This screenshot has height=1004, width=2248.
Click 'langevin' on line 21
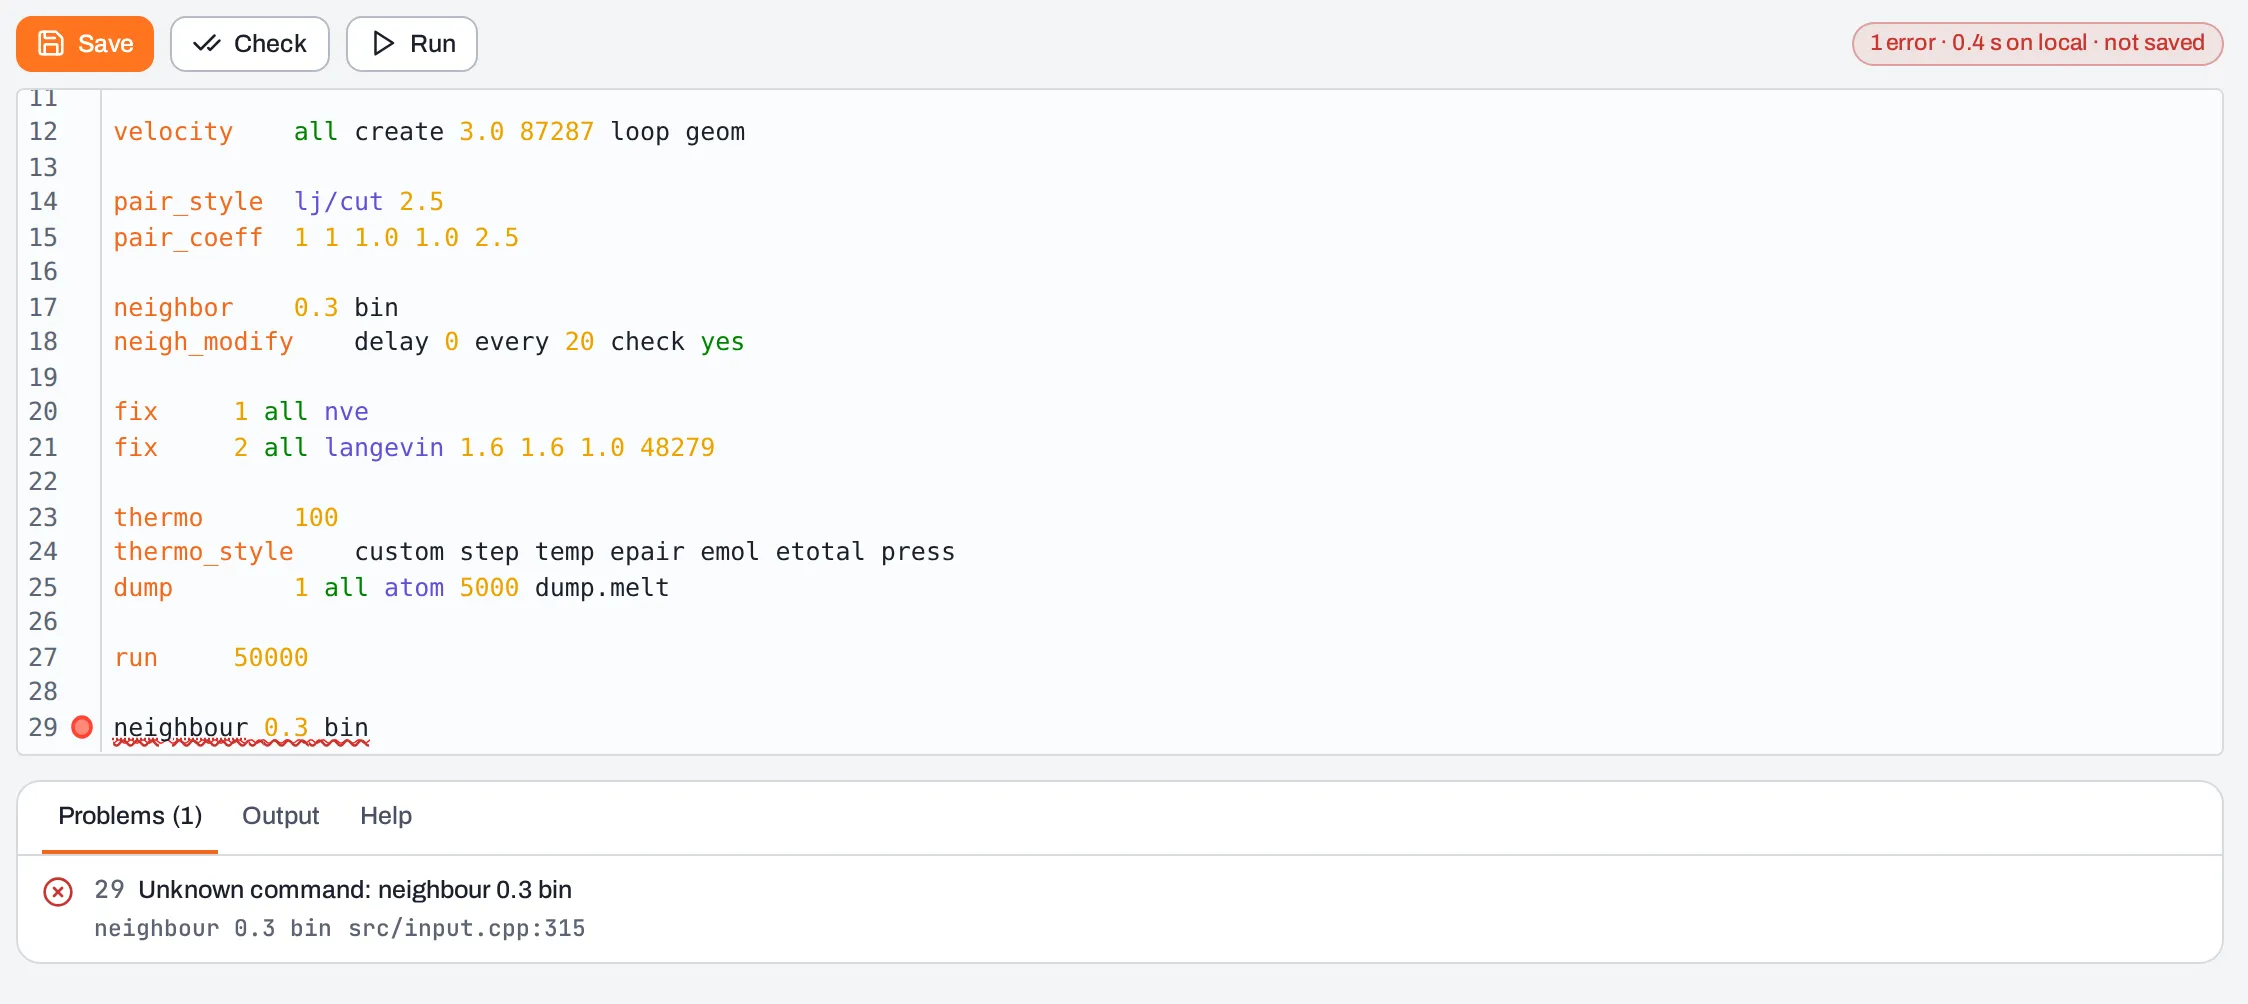(x=384, y=448)
